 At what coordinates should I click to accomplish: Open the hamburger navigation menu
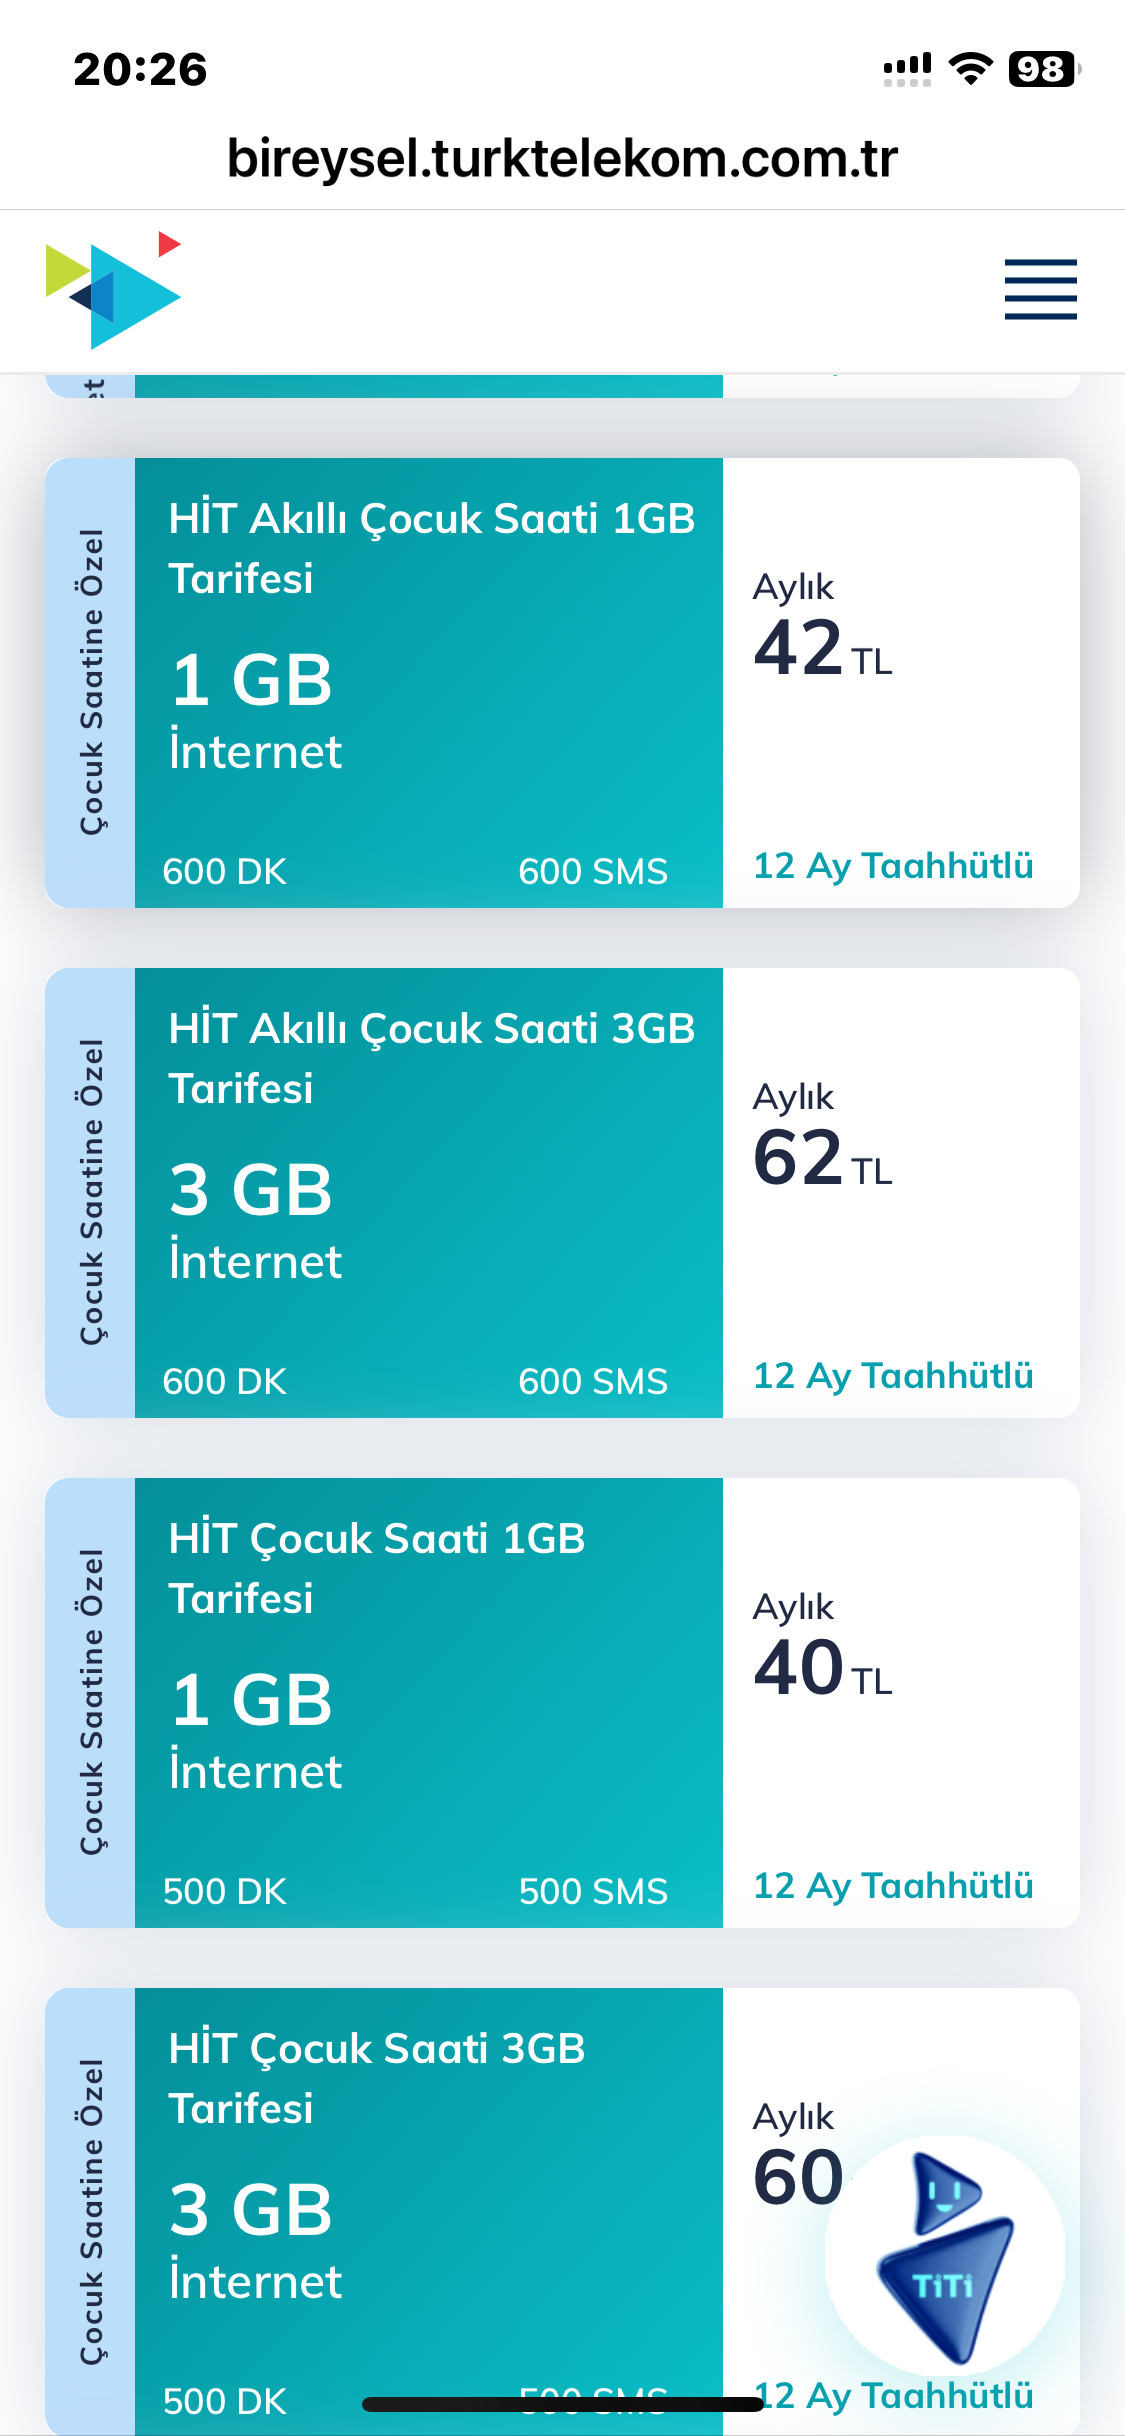pos(1040,289)
